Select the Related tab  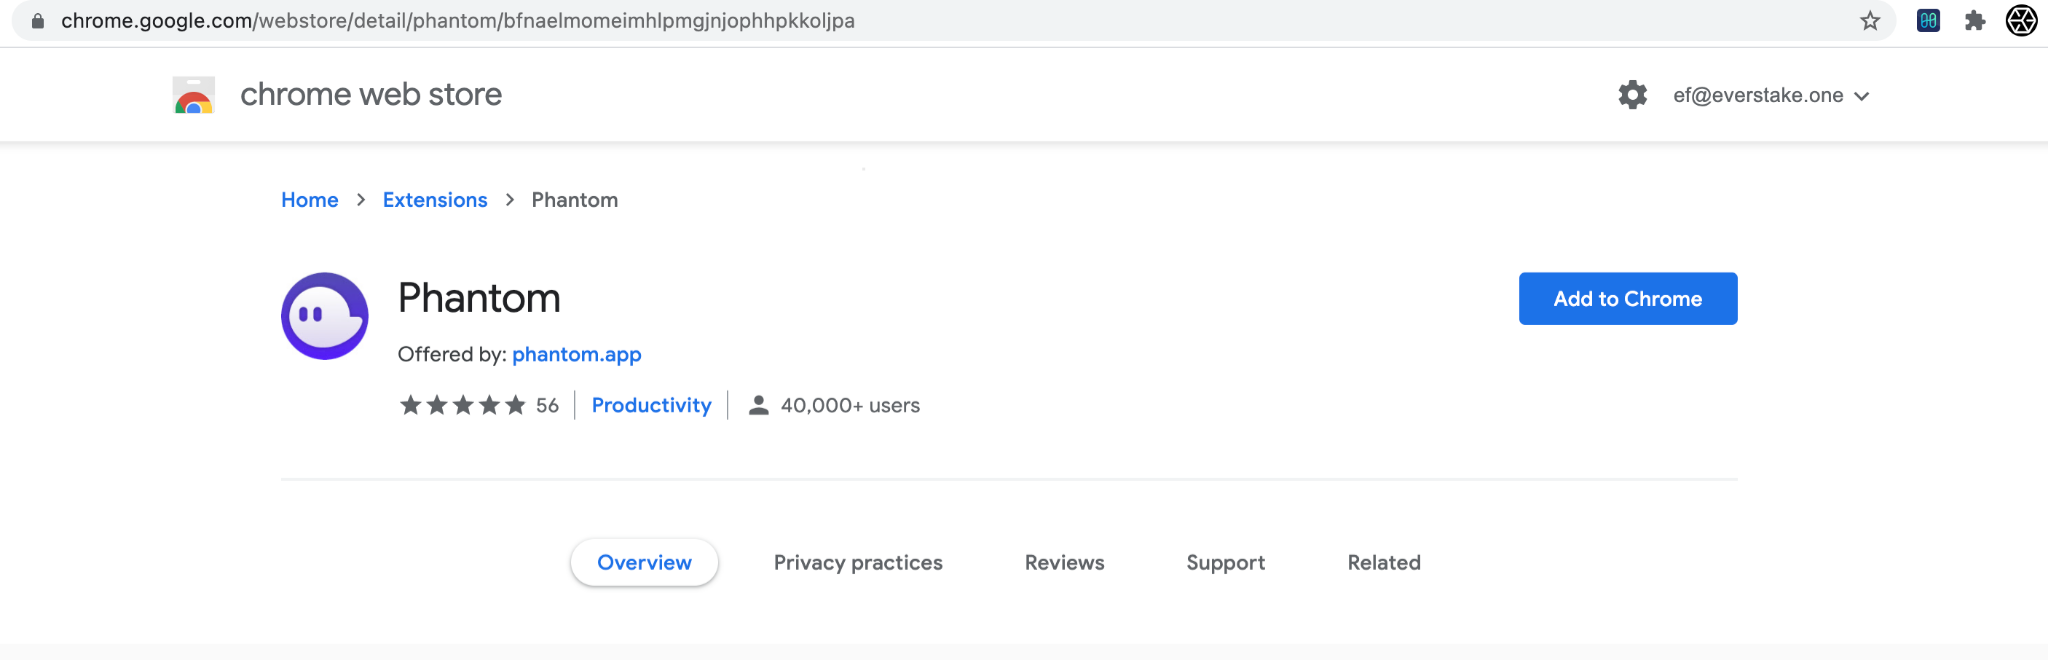1384,563
